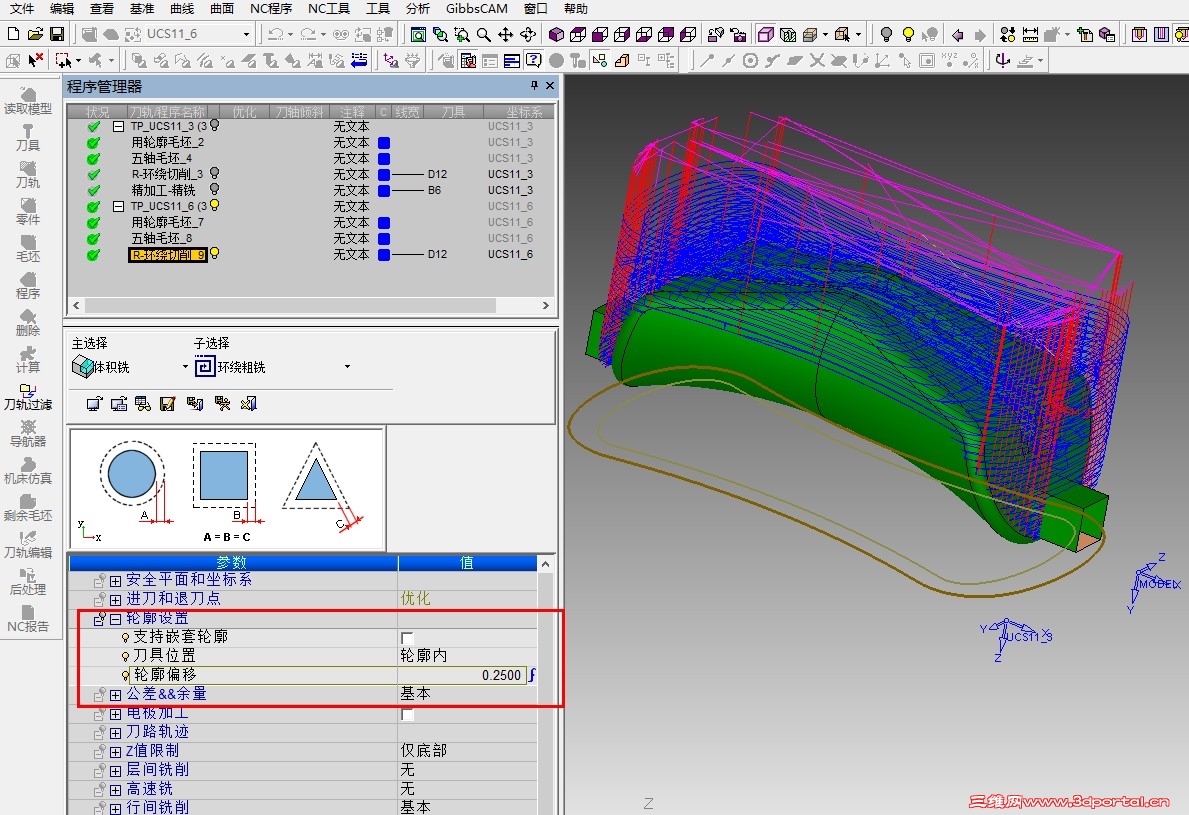1189x815 pixels.
Task: Expand the 安全平面和坐标系 parameter group
Action: click(115, 580)
